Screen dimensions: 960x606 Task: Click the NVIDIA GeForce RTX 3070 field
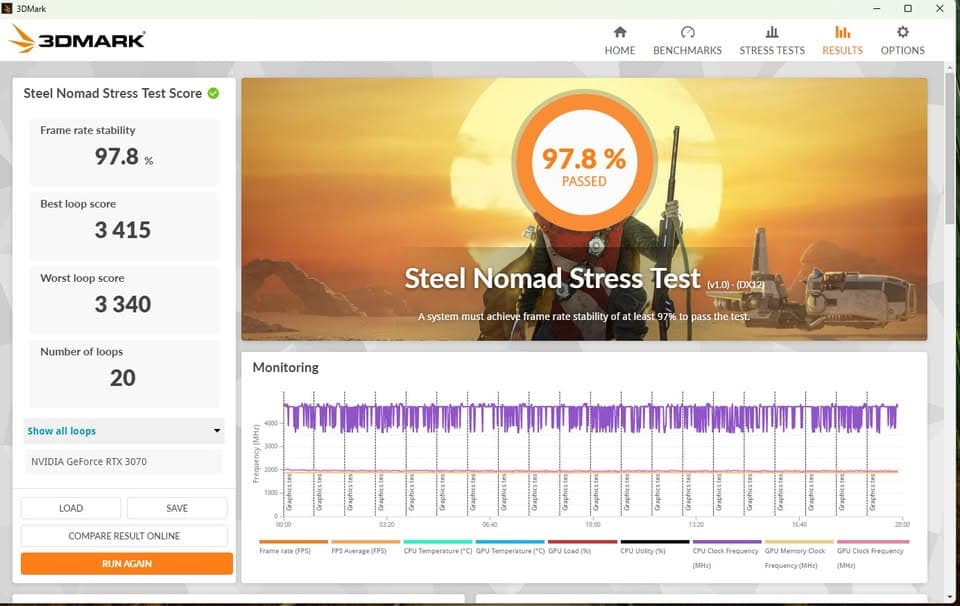124,462
